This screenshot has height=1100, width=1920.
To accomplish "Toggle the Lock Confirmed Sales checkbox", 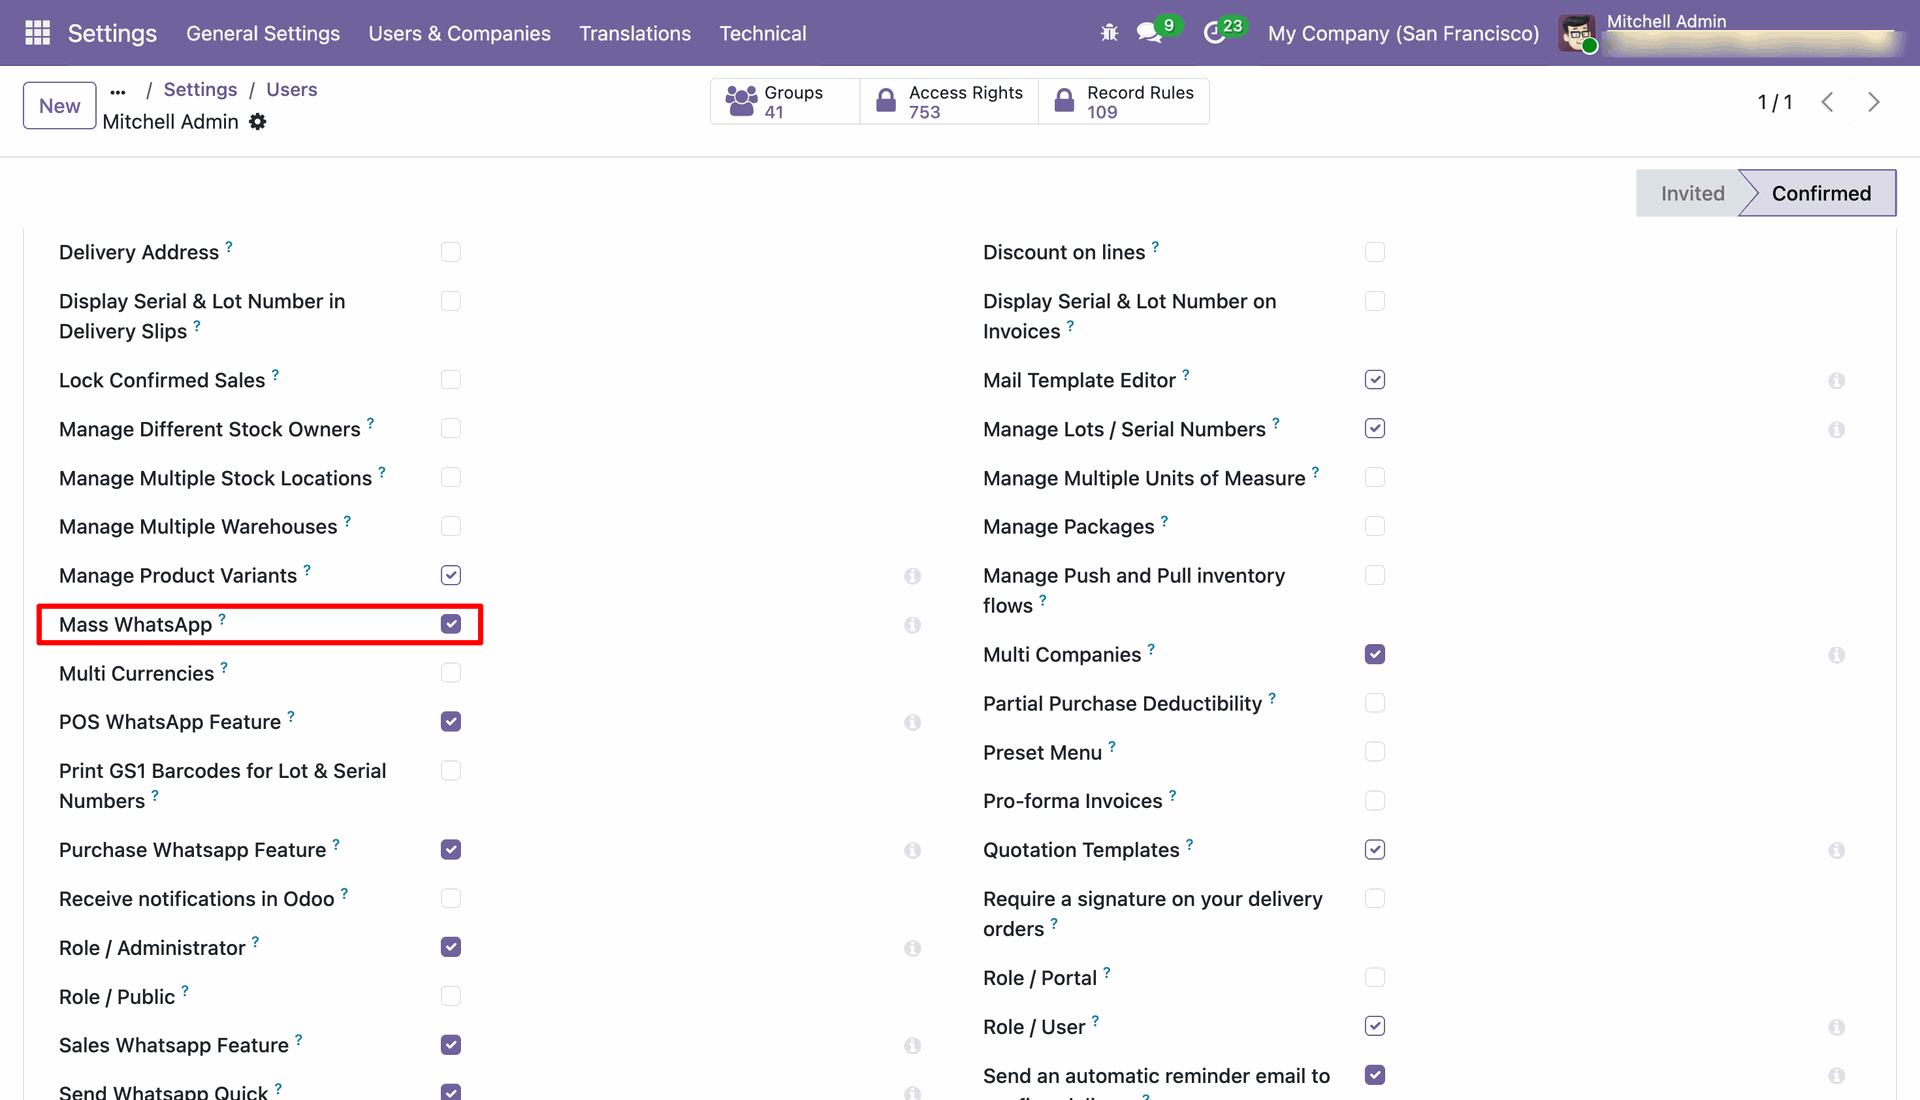I will [x=451, y=380].
